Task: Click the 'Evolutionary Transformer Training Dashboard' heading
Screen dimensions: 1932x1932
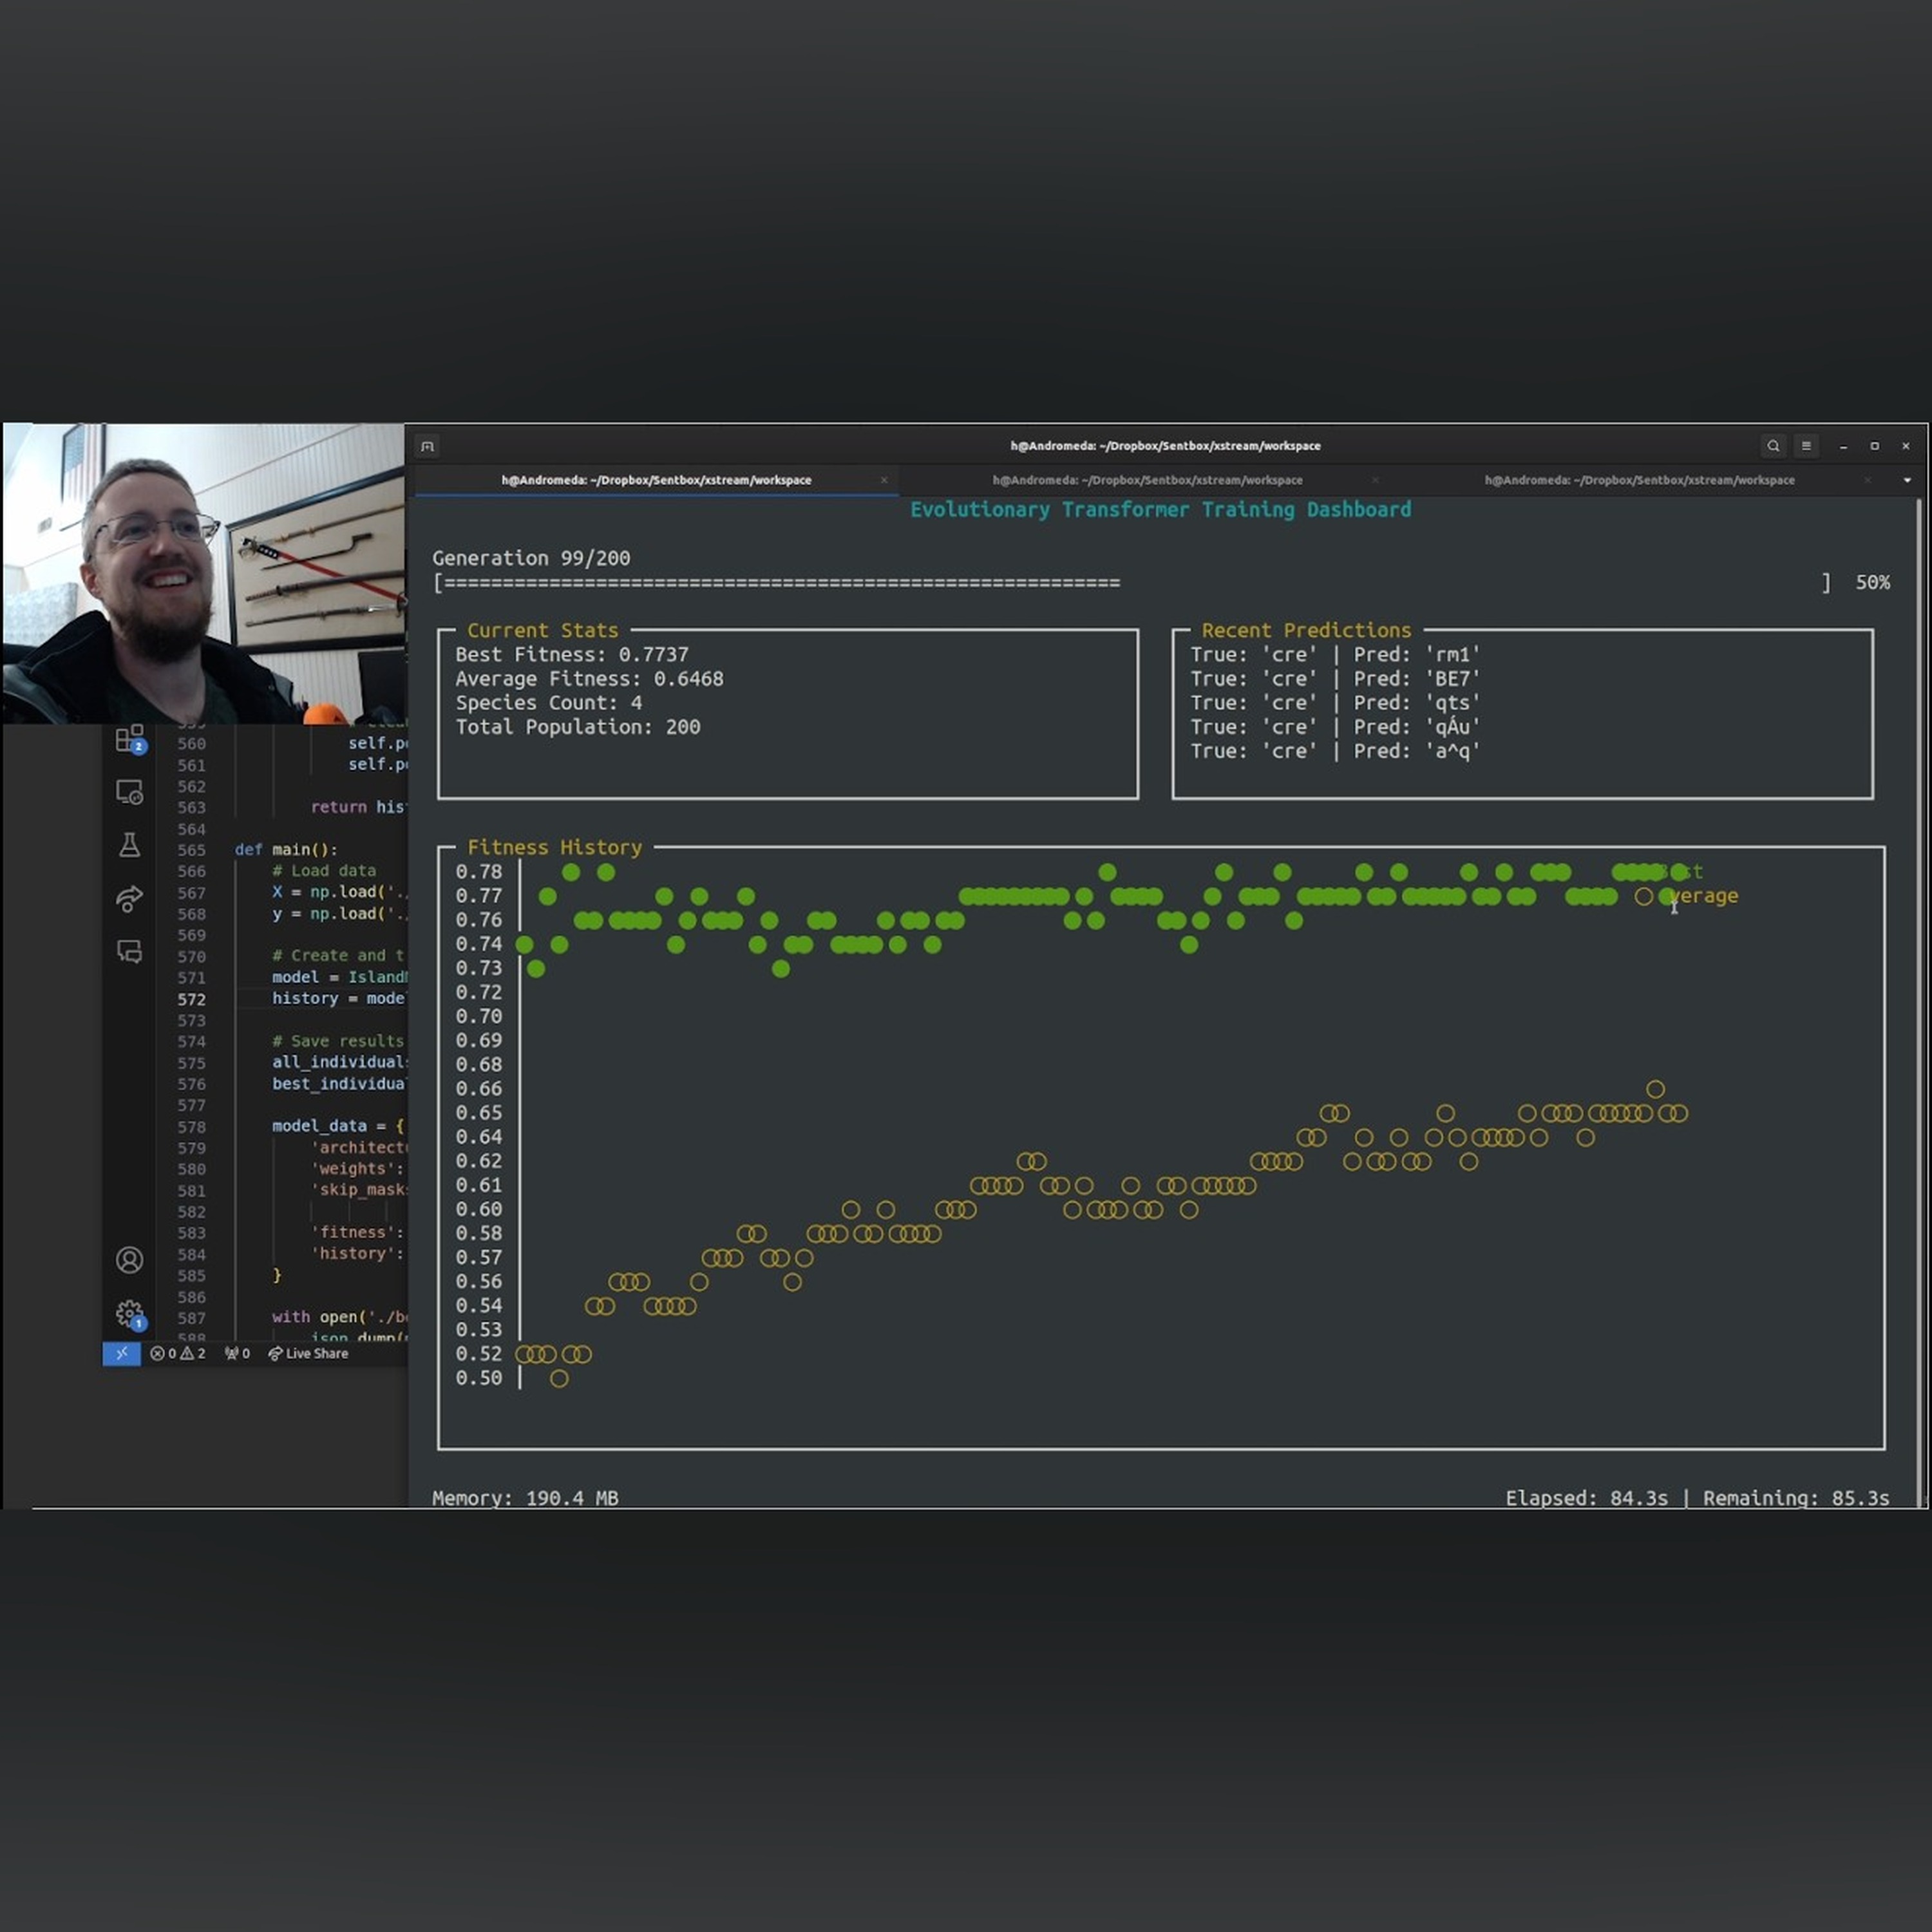Action: (x=1160, y=509)
